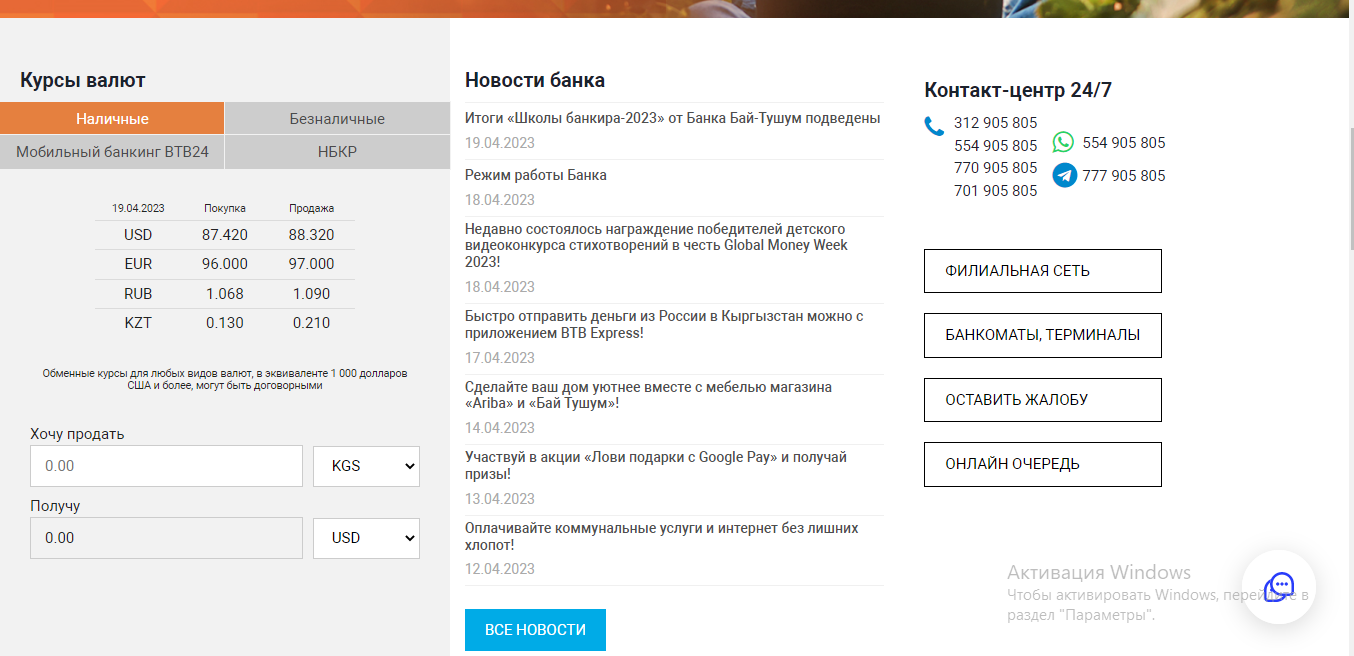Click the ВСЕ НОВОСТИ button
This screenshot has height=656, width=1354.
(x=535, y=630)
